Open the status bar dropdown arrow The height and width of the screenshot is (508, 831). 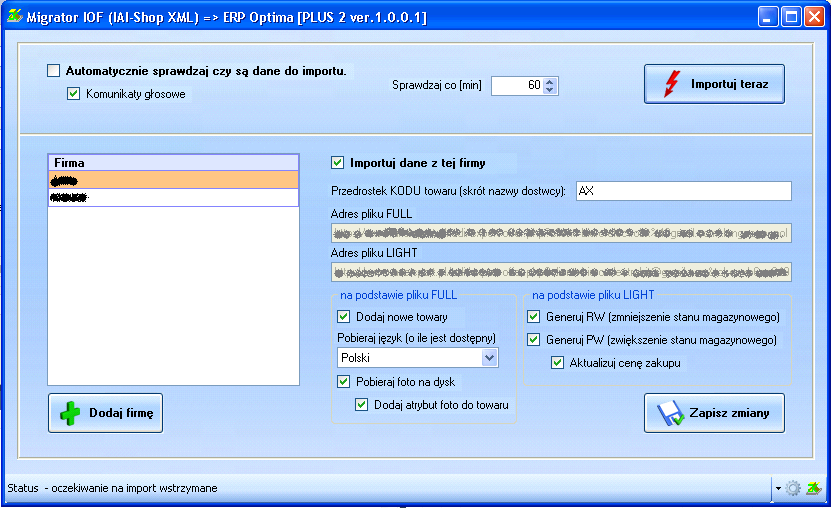pos(777,489)
